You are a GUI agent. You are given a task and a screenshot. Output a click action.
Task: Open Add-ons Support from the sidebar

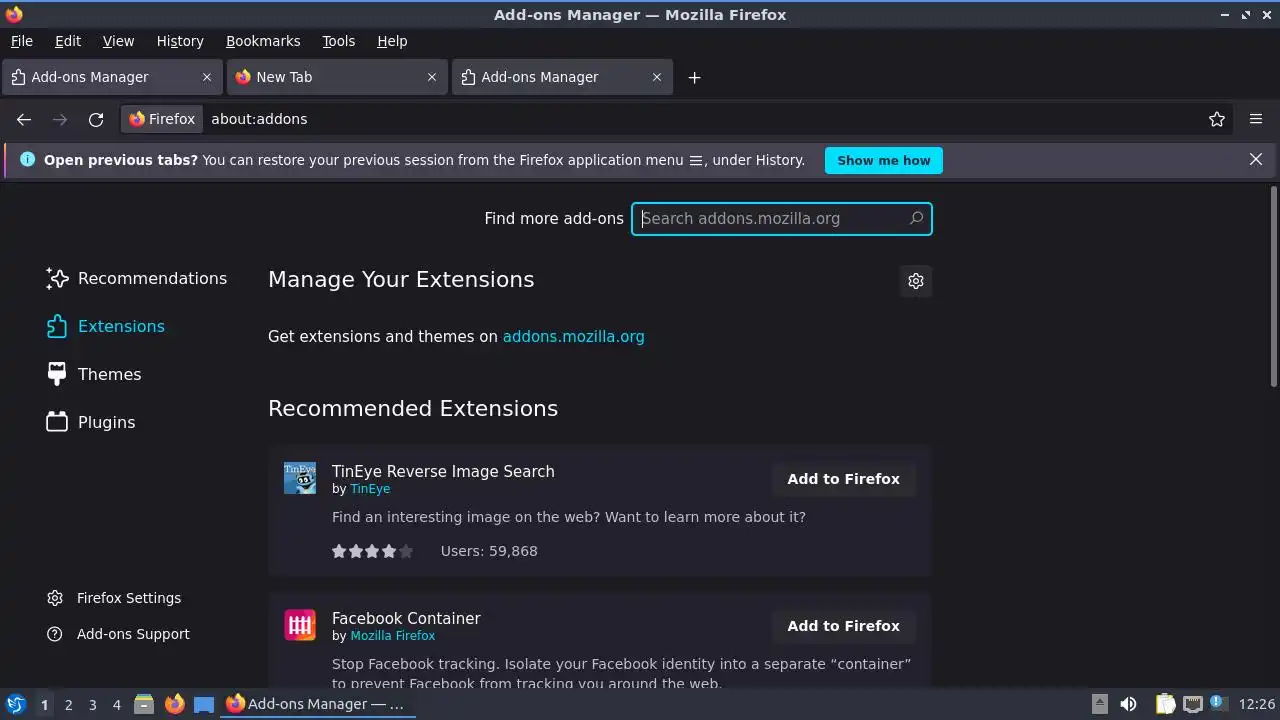118,634
